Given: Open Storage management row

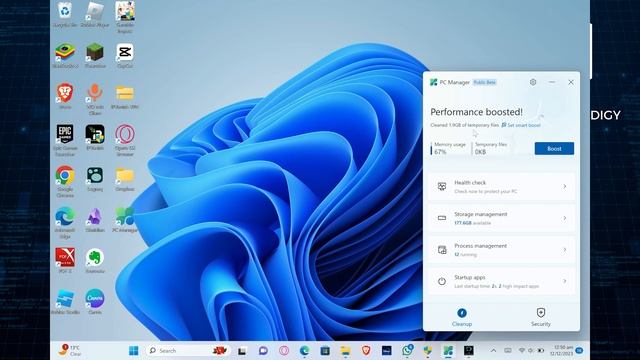Looking at the screenshot, I should pyautogui.click(x=501, y=218).
